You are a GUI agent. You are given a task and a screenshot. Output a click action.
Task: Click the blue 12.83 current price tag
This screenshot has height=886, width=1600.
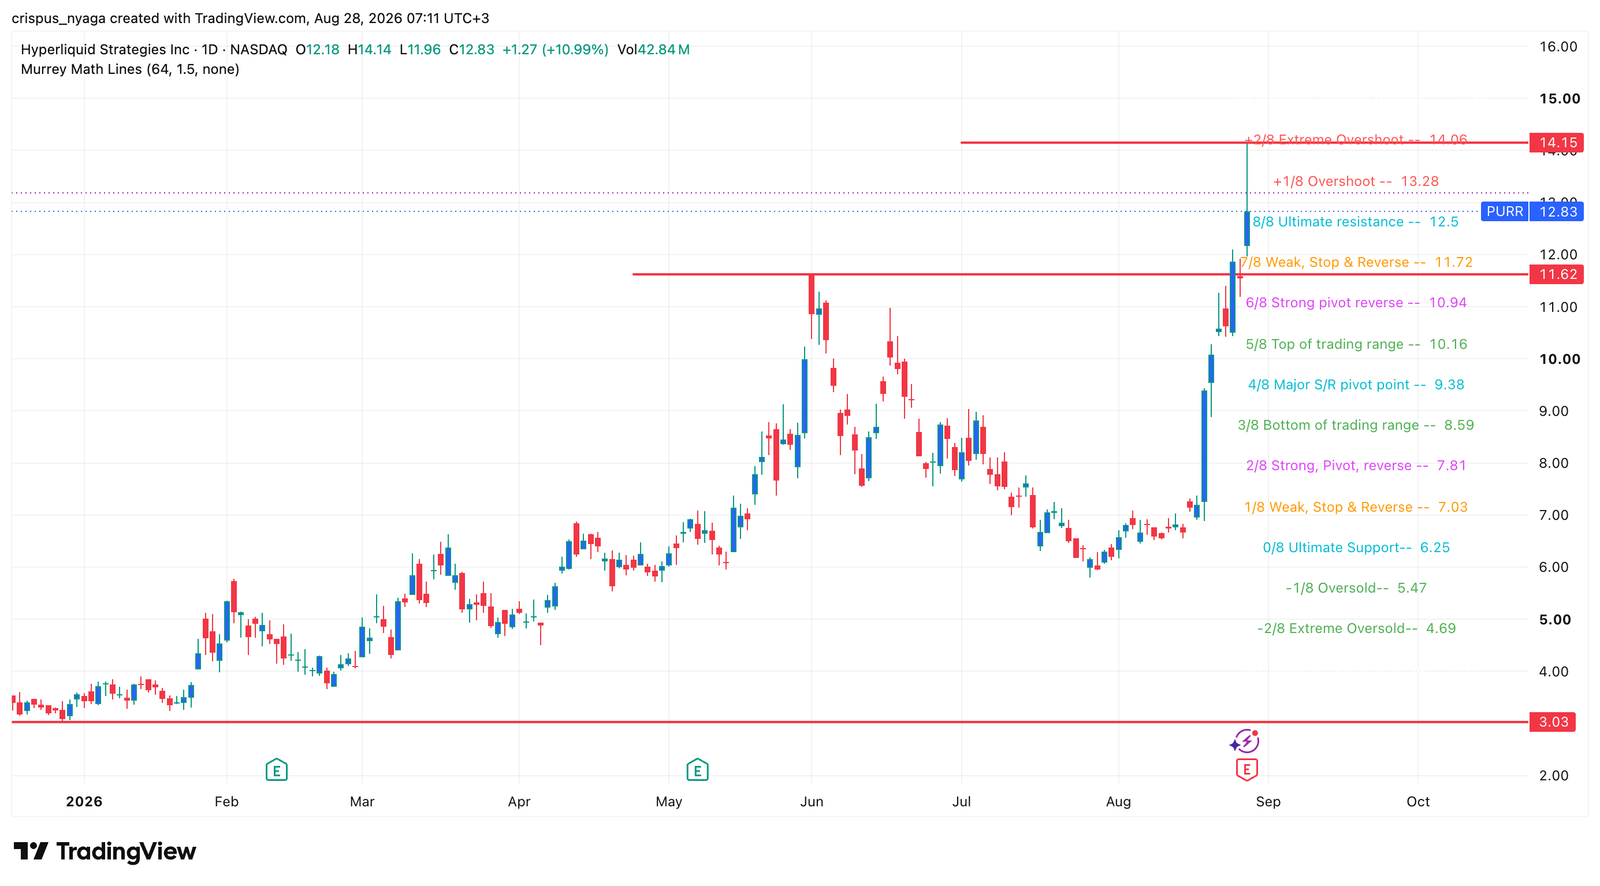click(1557, 211)
